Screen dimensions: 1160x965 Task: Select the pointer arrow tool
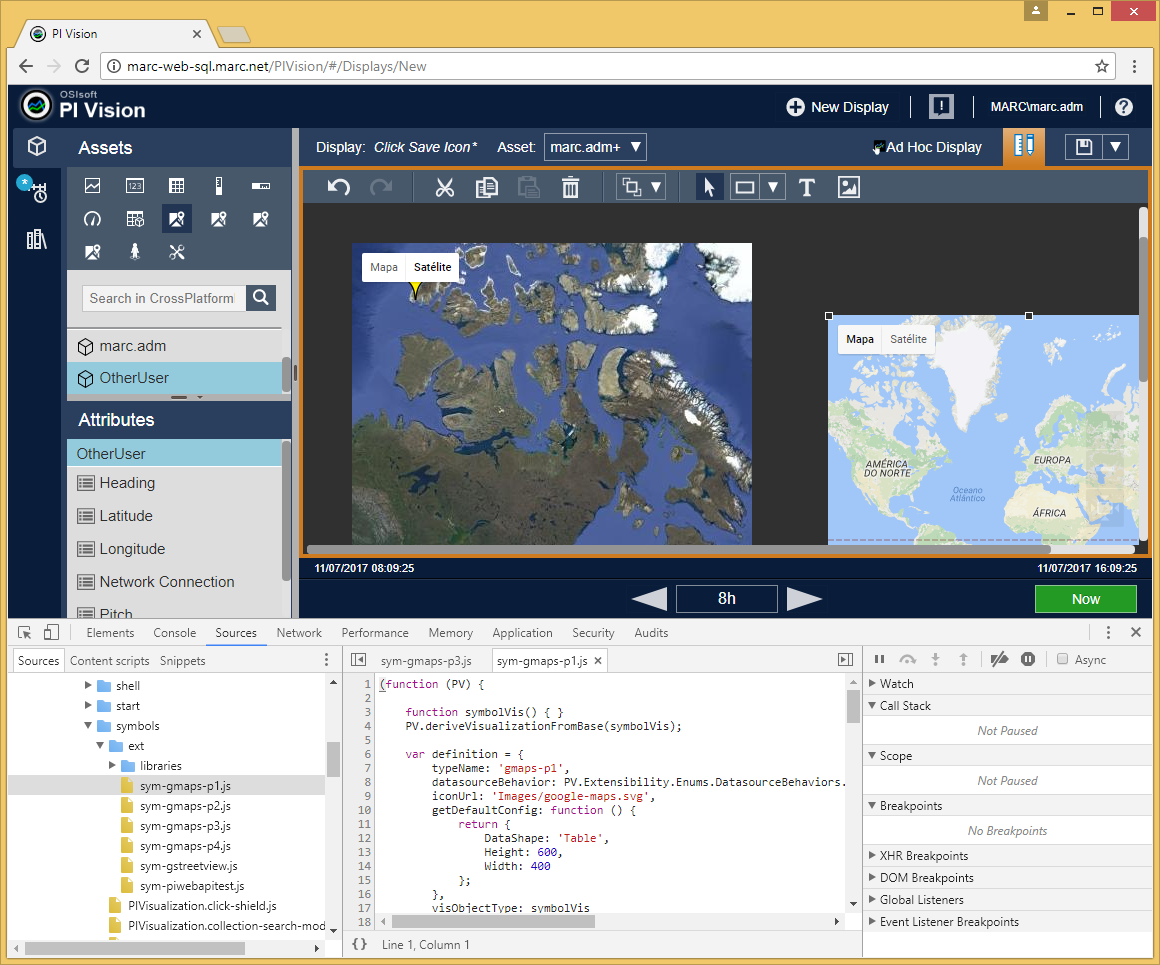pos(709,187)
